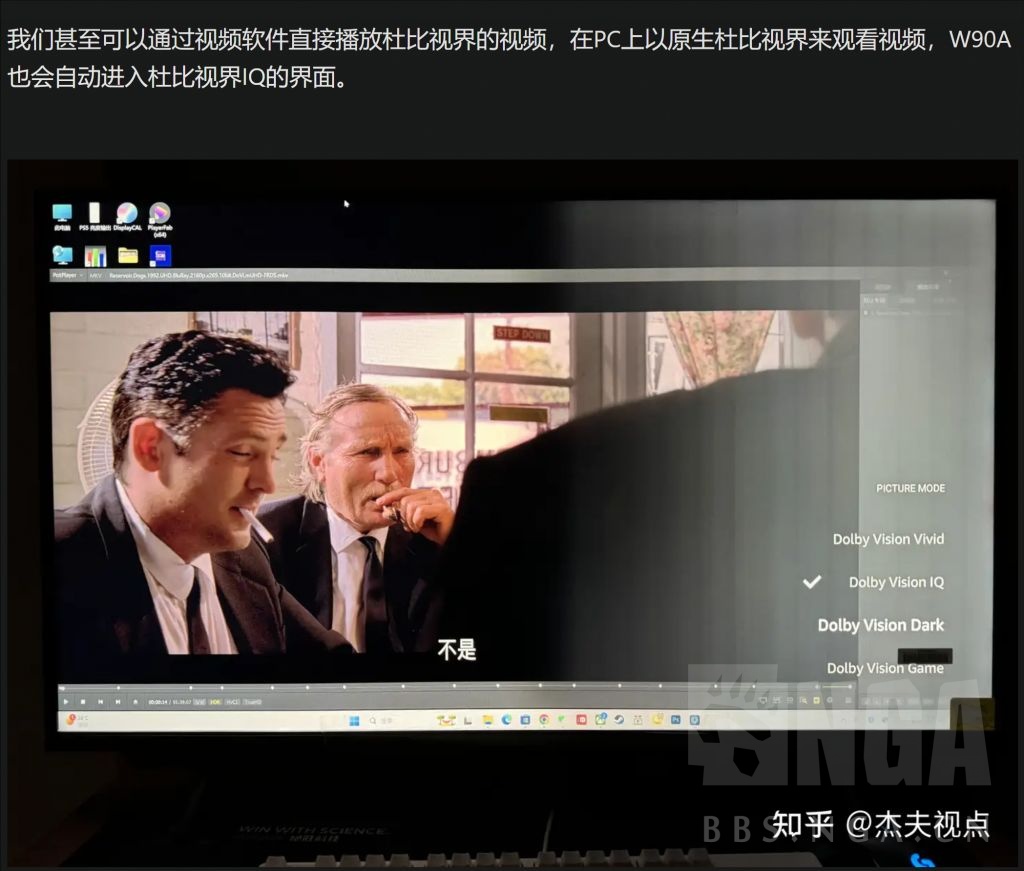Launch Google Chrome from the taskbar

click(x=543, y=718)
